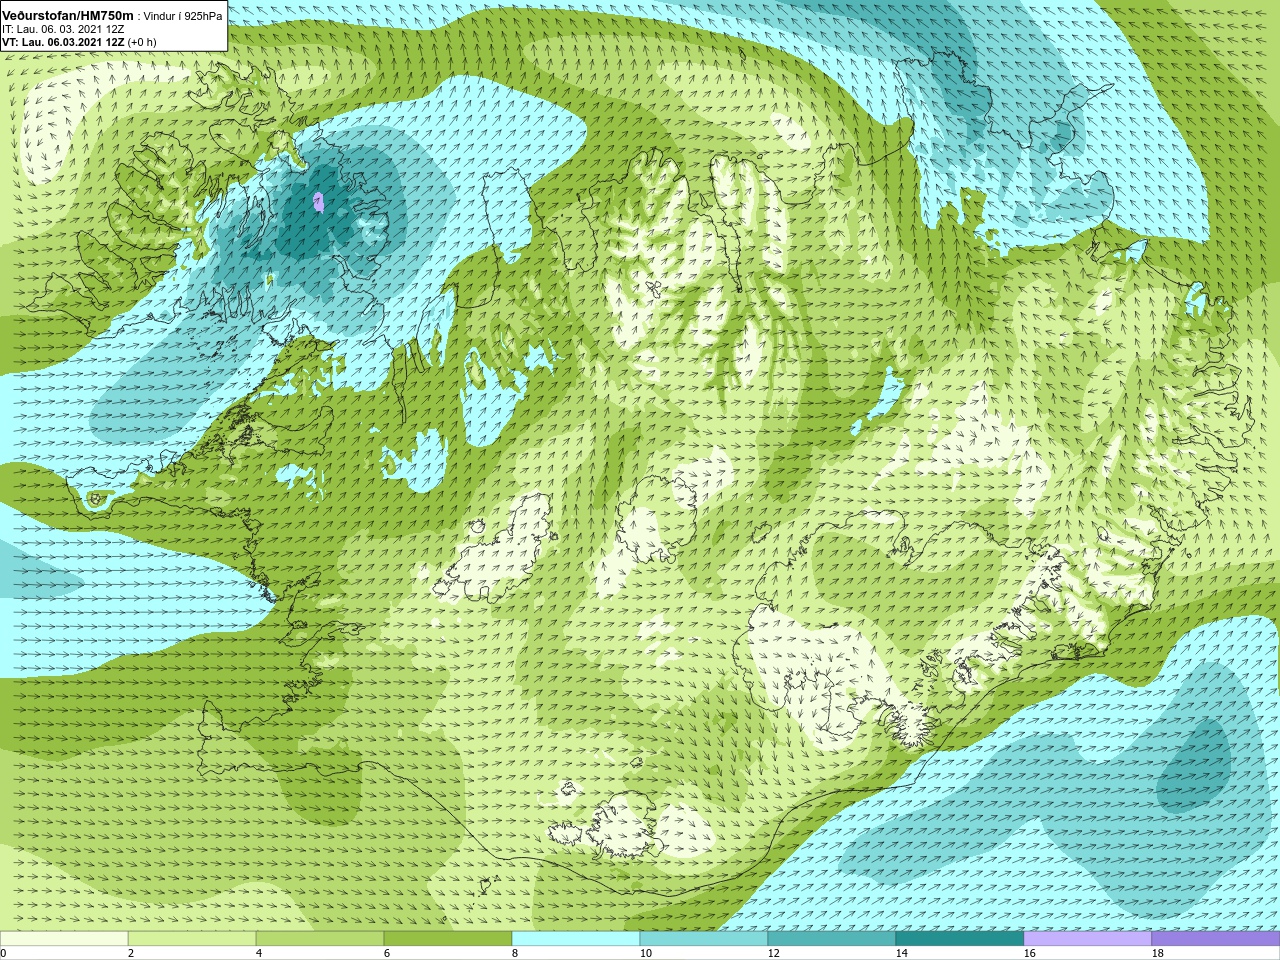Click the small purple maximum-wind patch on the map

(318, 202)
